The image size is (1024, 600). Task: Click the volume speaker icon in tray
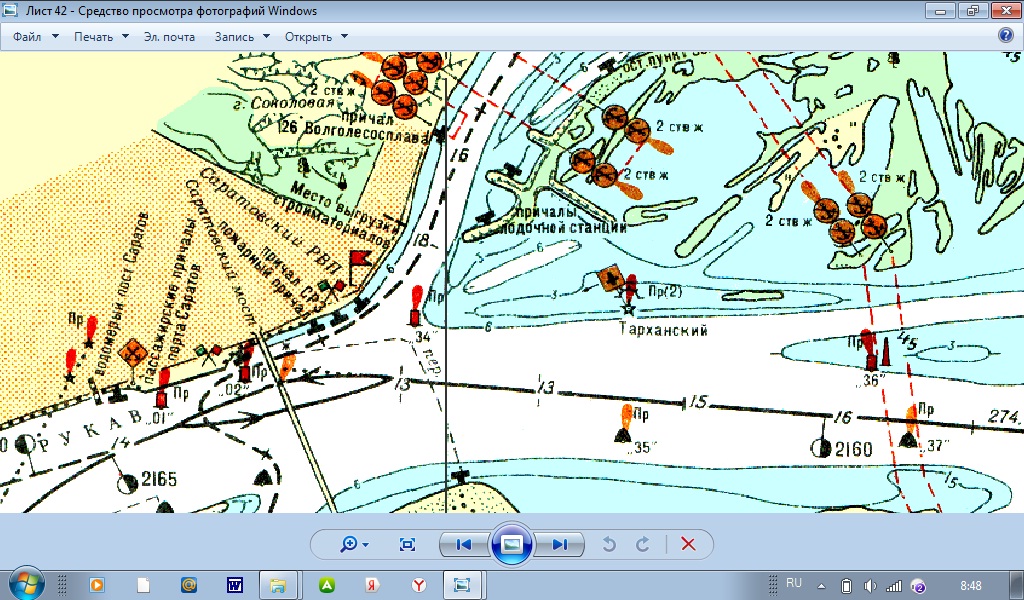pyautogui.click(x=870, y=585)
